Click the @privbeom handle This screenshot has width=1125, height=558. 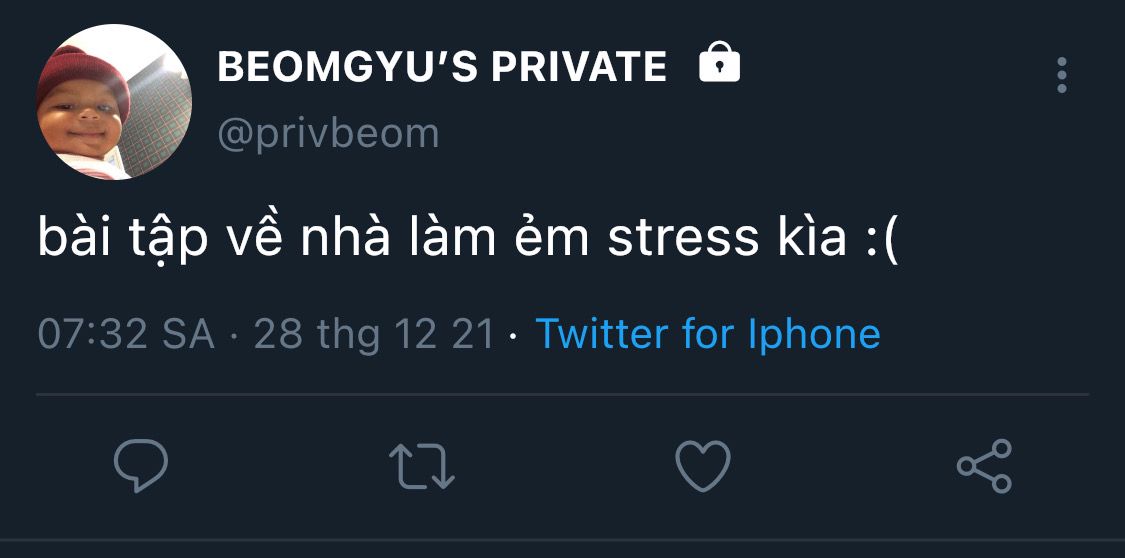coord(328,134)
